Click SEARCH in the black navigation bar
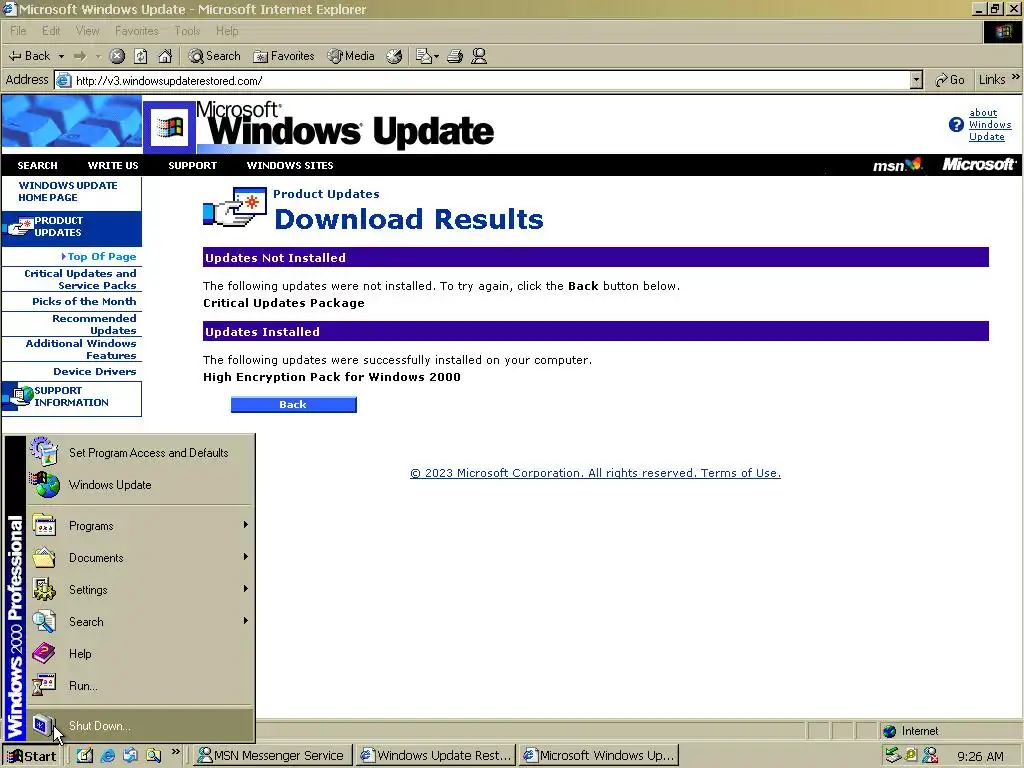 [x=37, y=165]
